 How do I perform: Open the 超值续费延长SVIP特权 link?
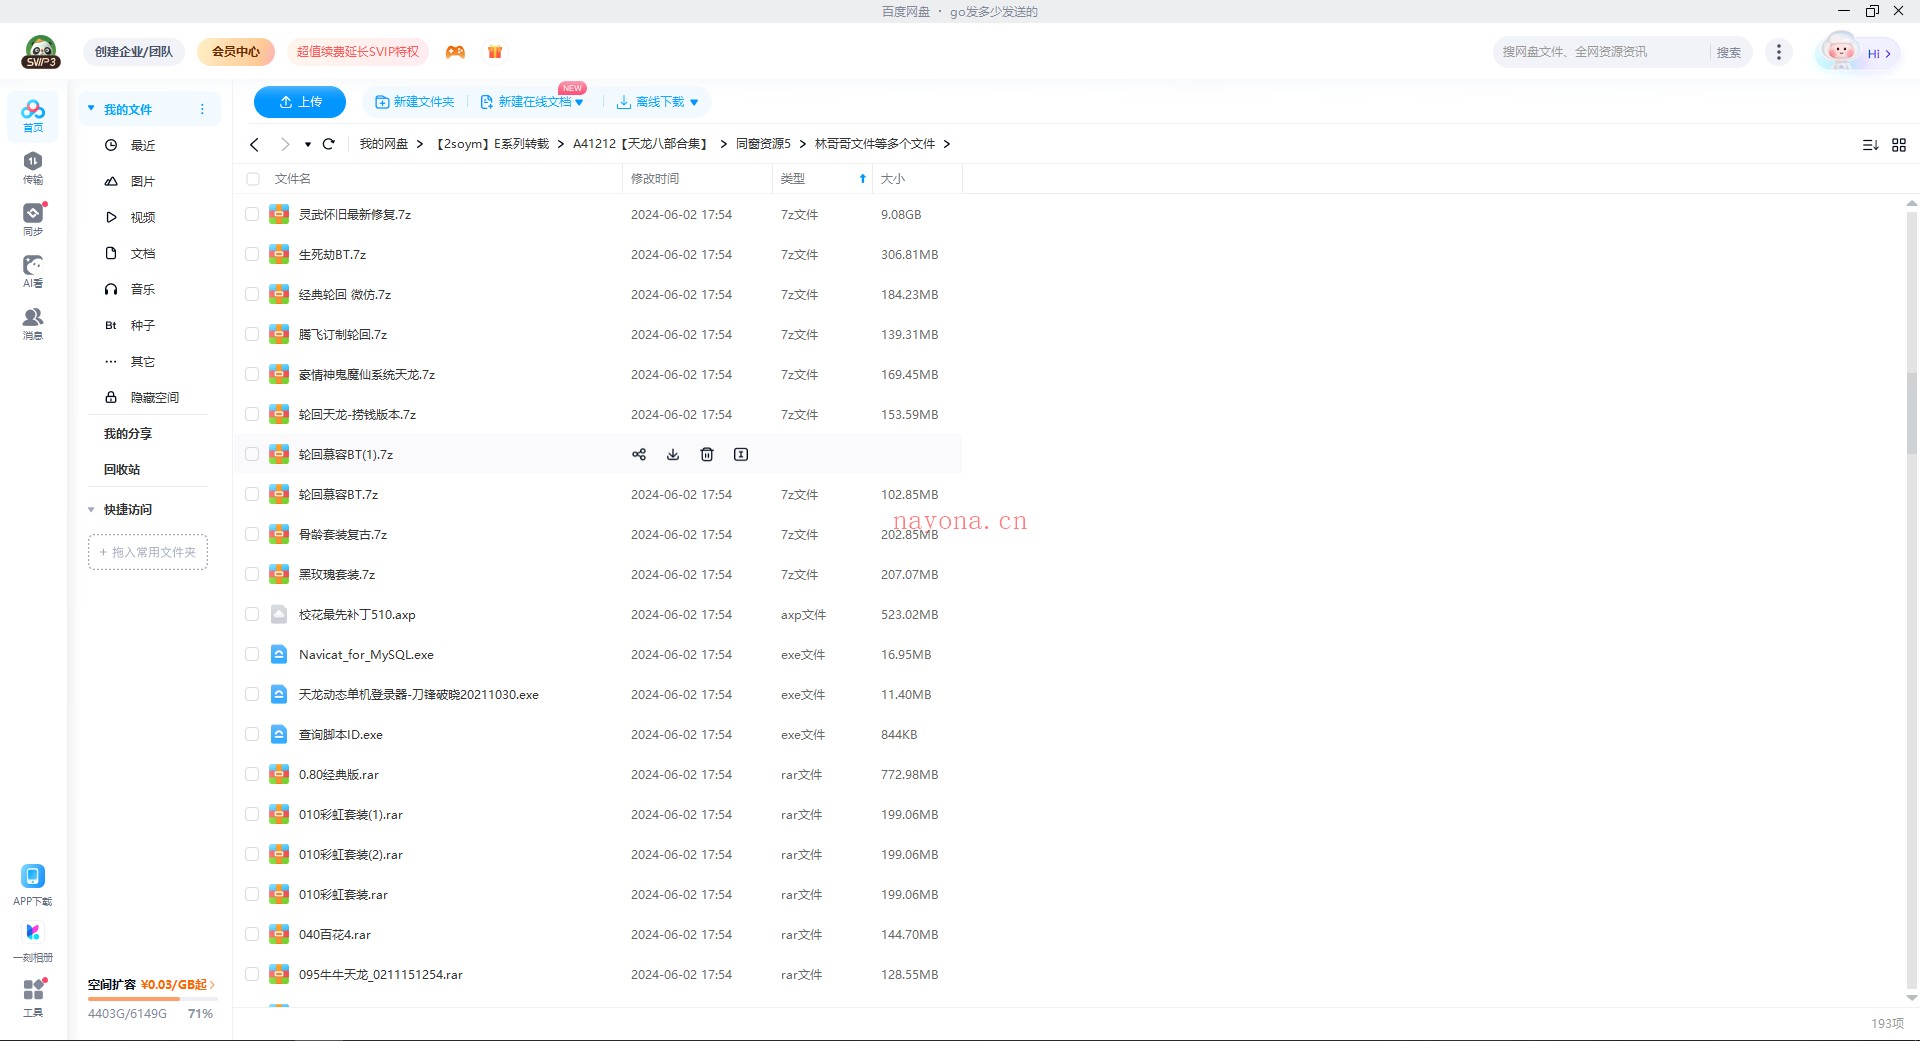pos(358,52)
